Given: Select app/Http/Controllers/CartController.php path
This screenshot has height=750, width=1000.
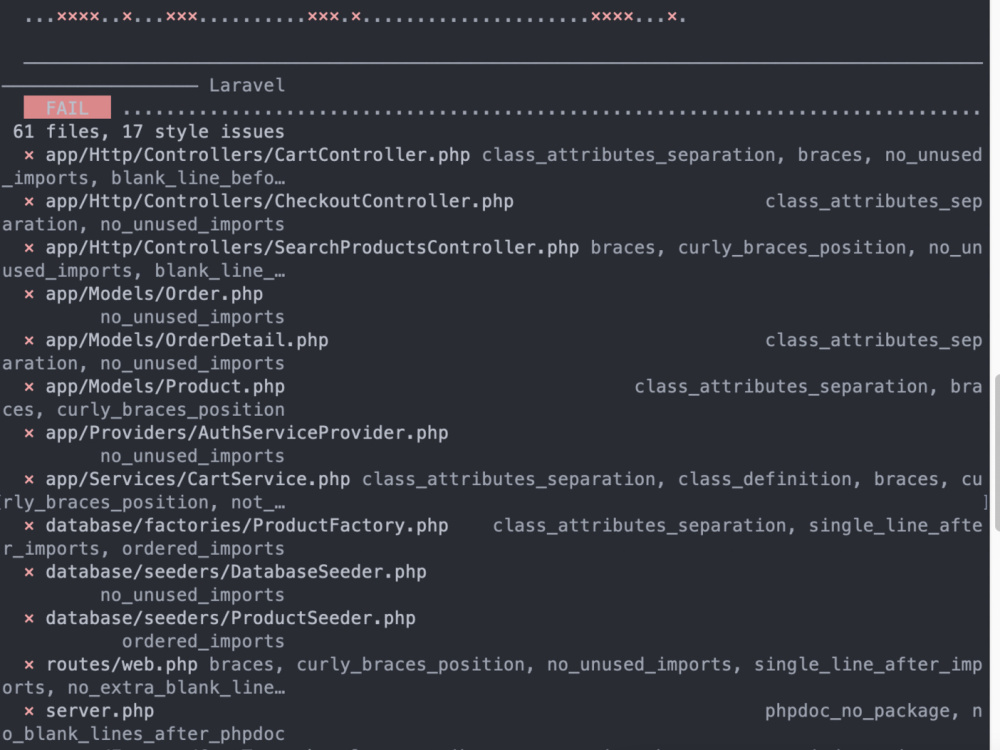Looking at the screenshot, I should [x=258, y=155].
